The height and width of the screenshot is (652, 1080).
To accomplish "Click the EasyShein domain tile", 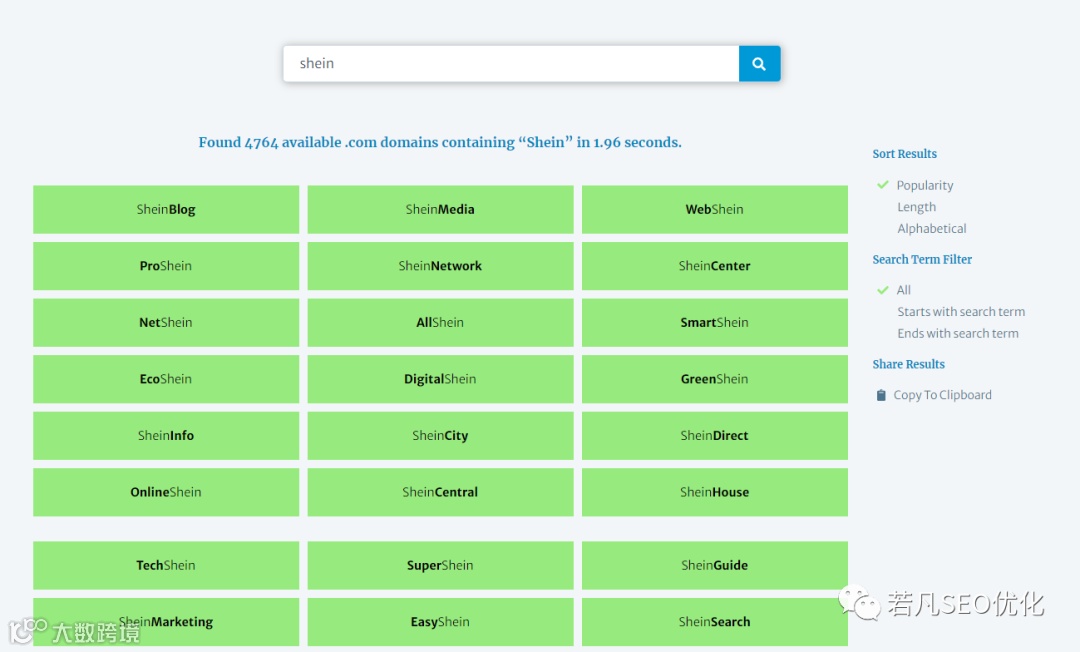I will (440, 622).
